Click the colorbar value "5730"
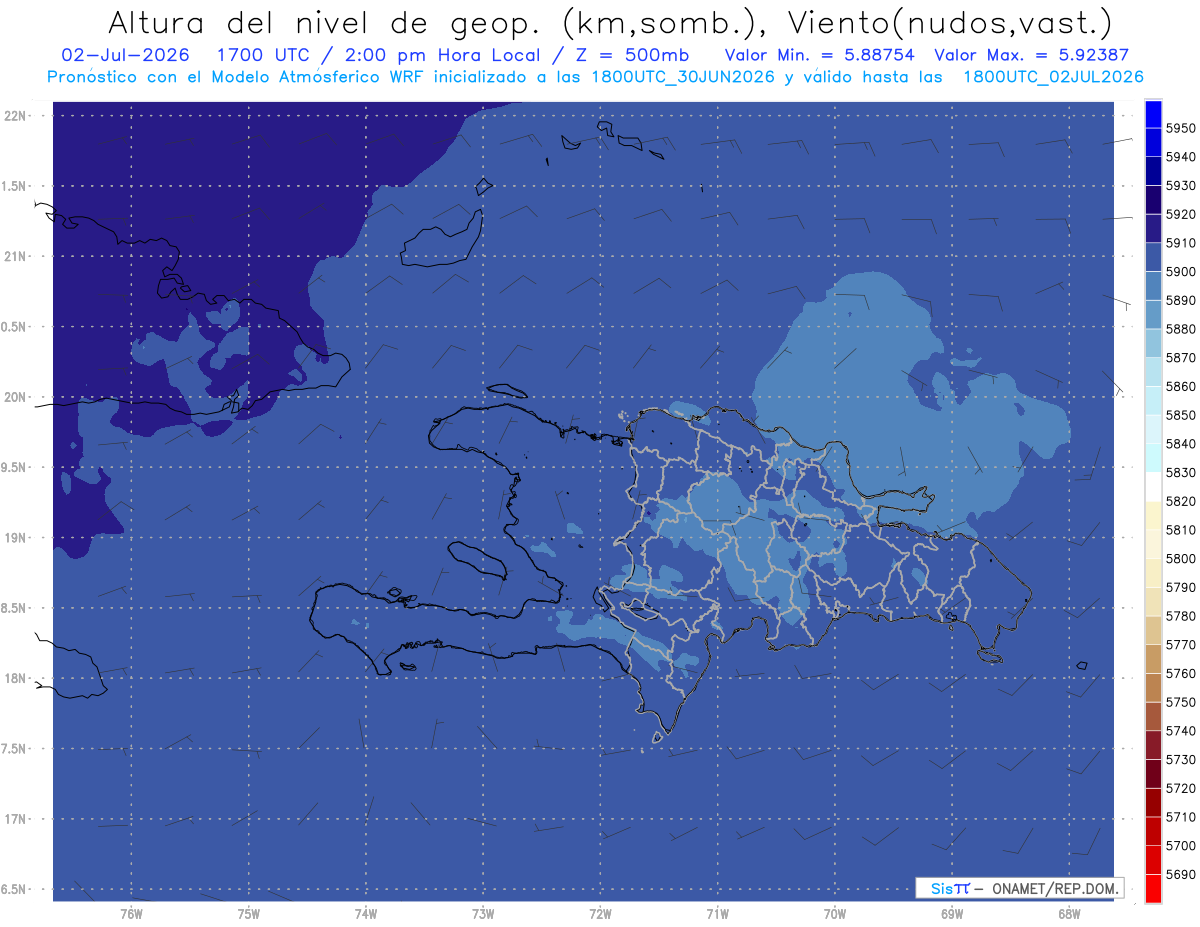The image size is (1200, 927). point(1181,760)
